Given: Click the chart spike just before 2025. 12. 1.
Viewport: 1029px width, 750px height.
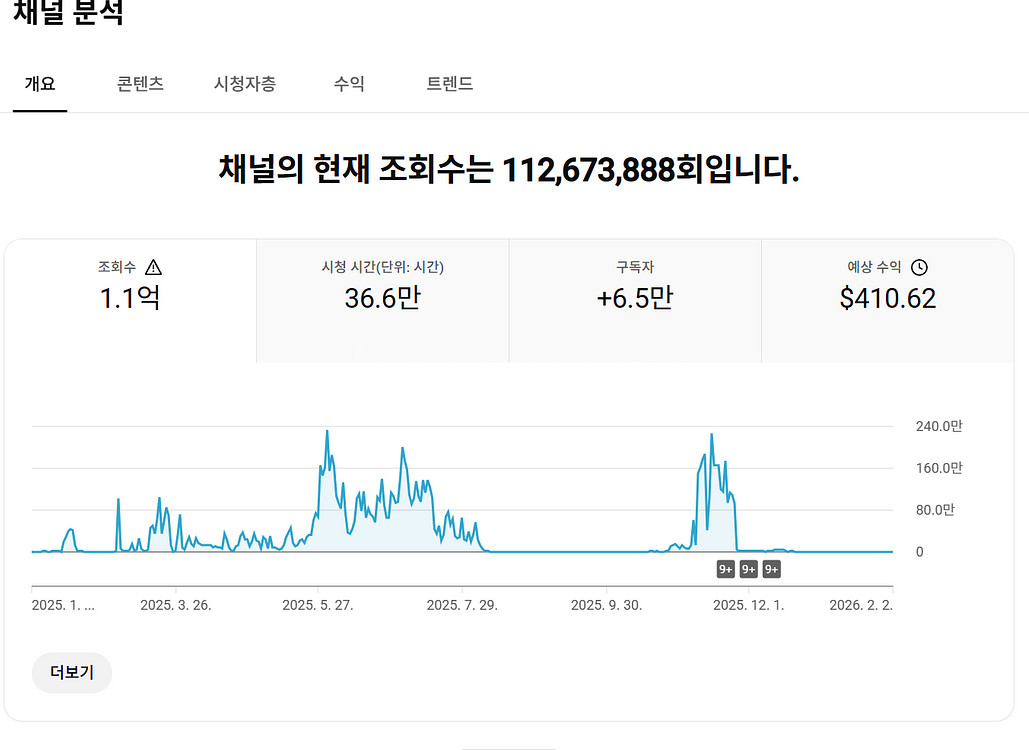Looking at the screenshot, I should pos(711,436).
